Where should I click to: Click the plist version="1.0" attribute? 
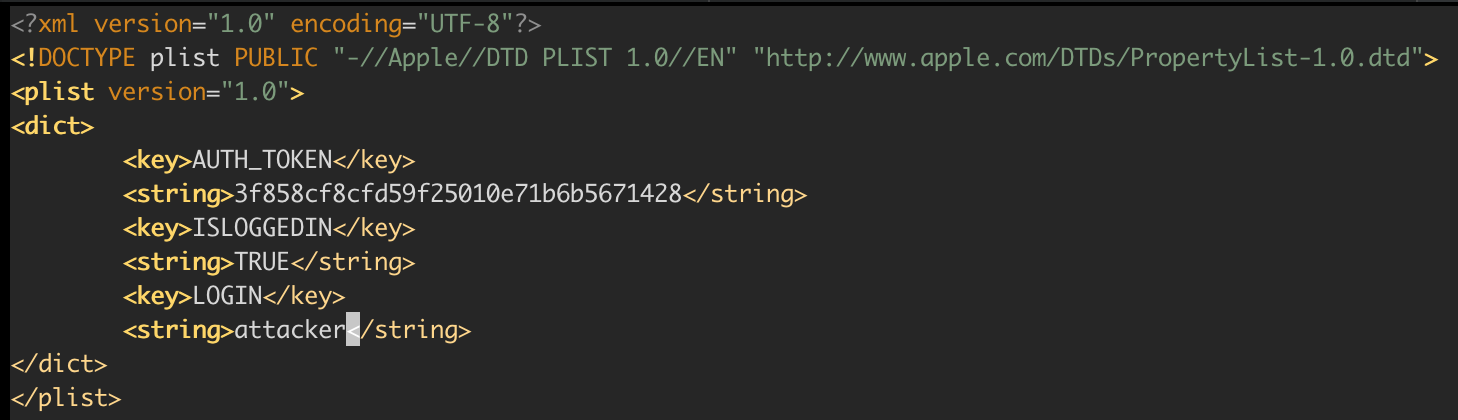click(199, 93)
